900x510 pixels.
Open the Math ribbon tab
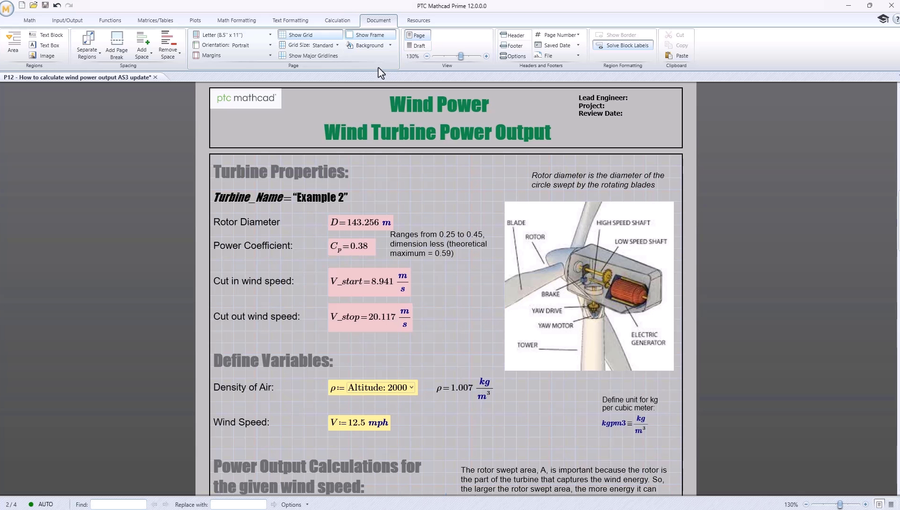pyautogui.click(x=29, y=20)
